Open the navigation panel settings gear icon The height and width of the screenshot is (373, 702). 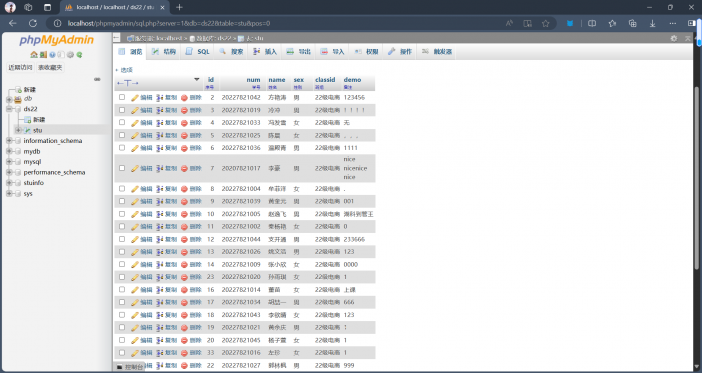[70, 55]
